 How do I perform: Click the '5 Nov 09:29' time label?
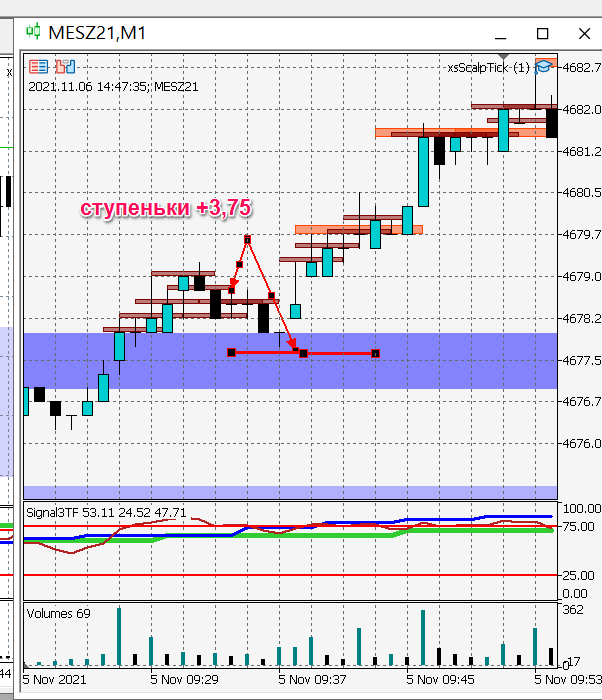(184, 680)
